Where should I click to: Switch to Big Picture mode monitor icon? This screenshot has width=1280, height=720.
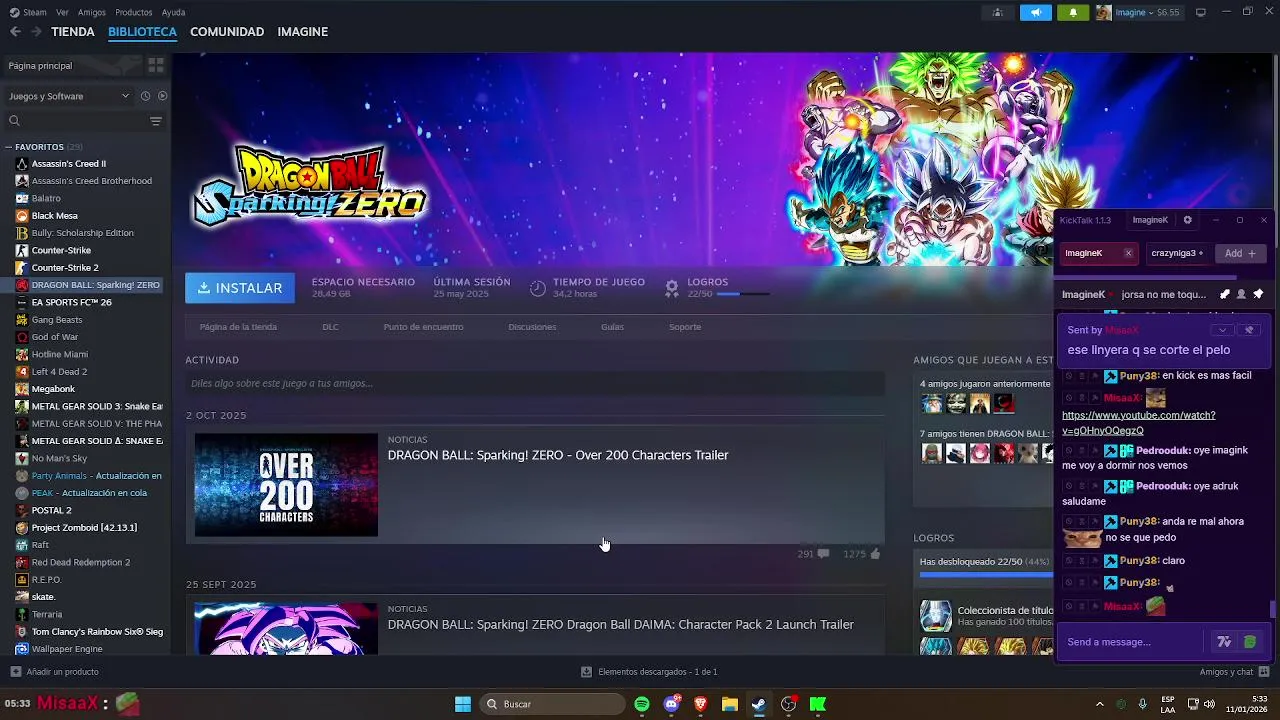[1200, 12]
